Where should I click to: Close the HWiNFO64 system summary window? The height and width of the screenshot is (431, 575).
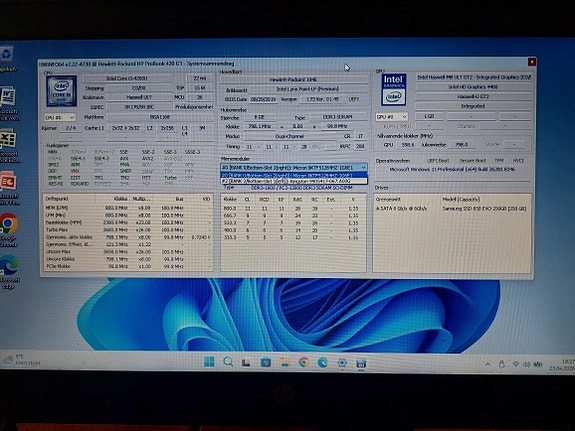(531, 62)
